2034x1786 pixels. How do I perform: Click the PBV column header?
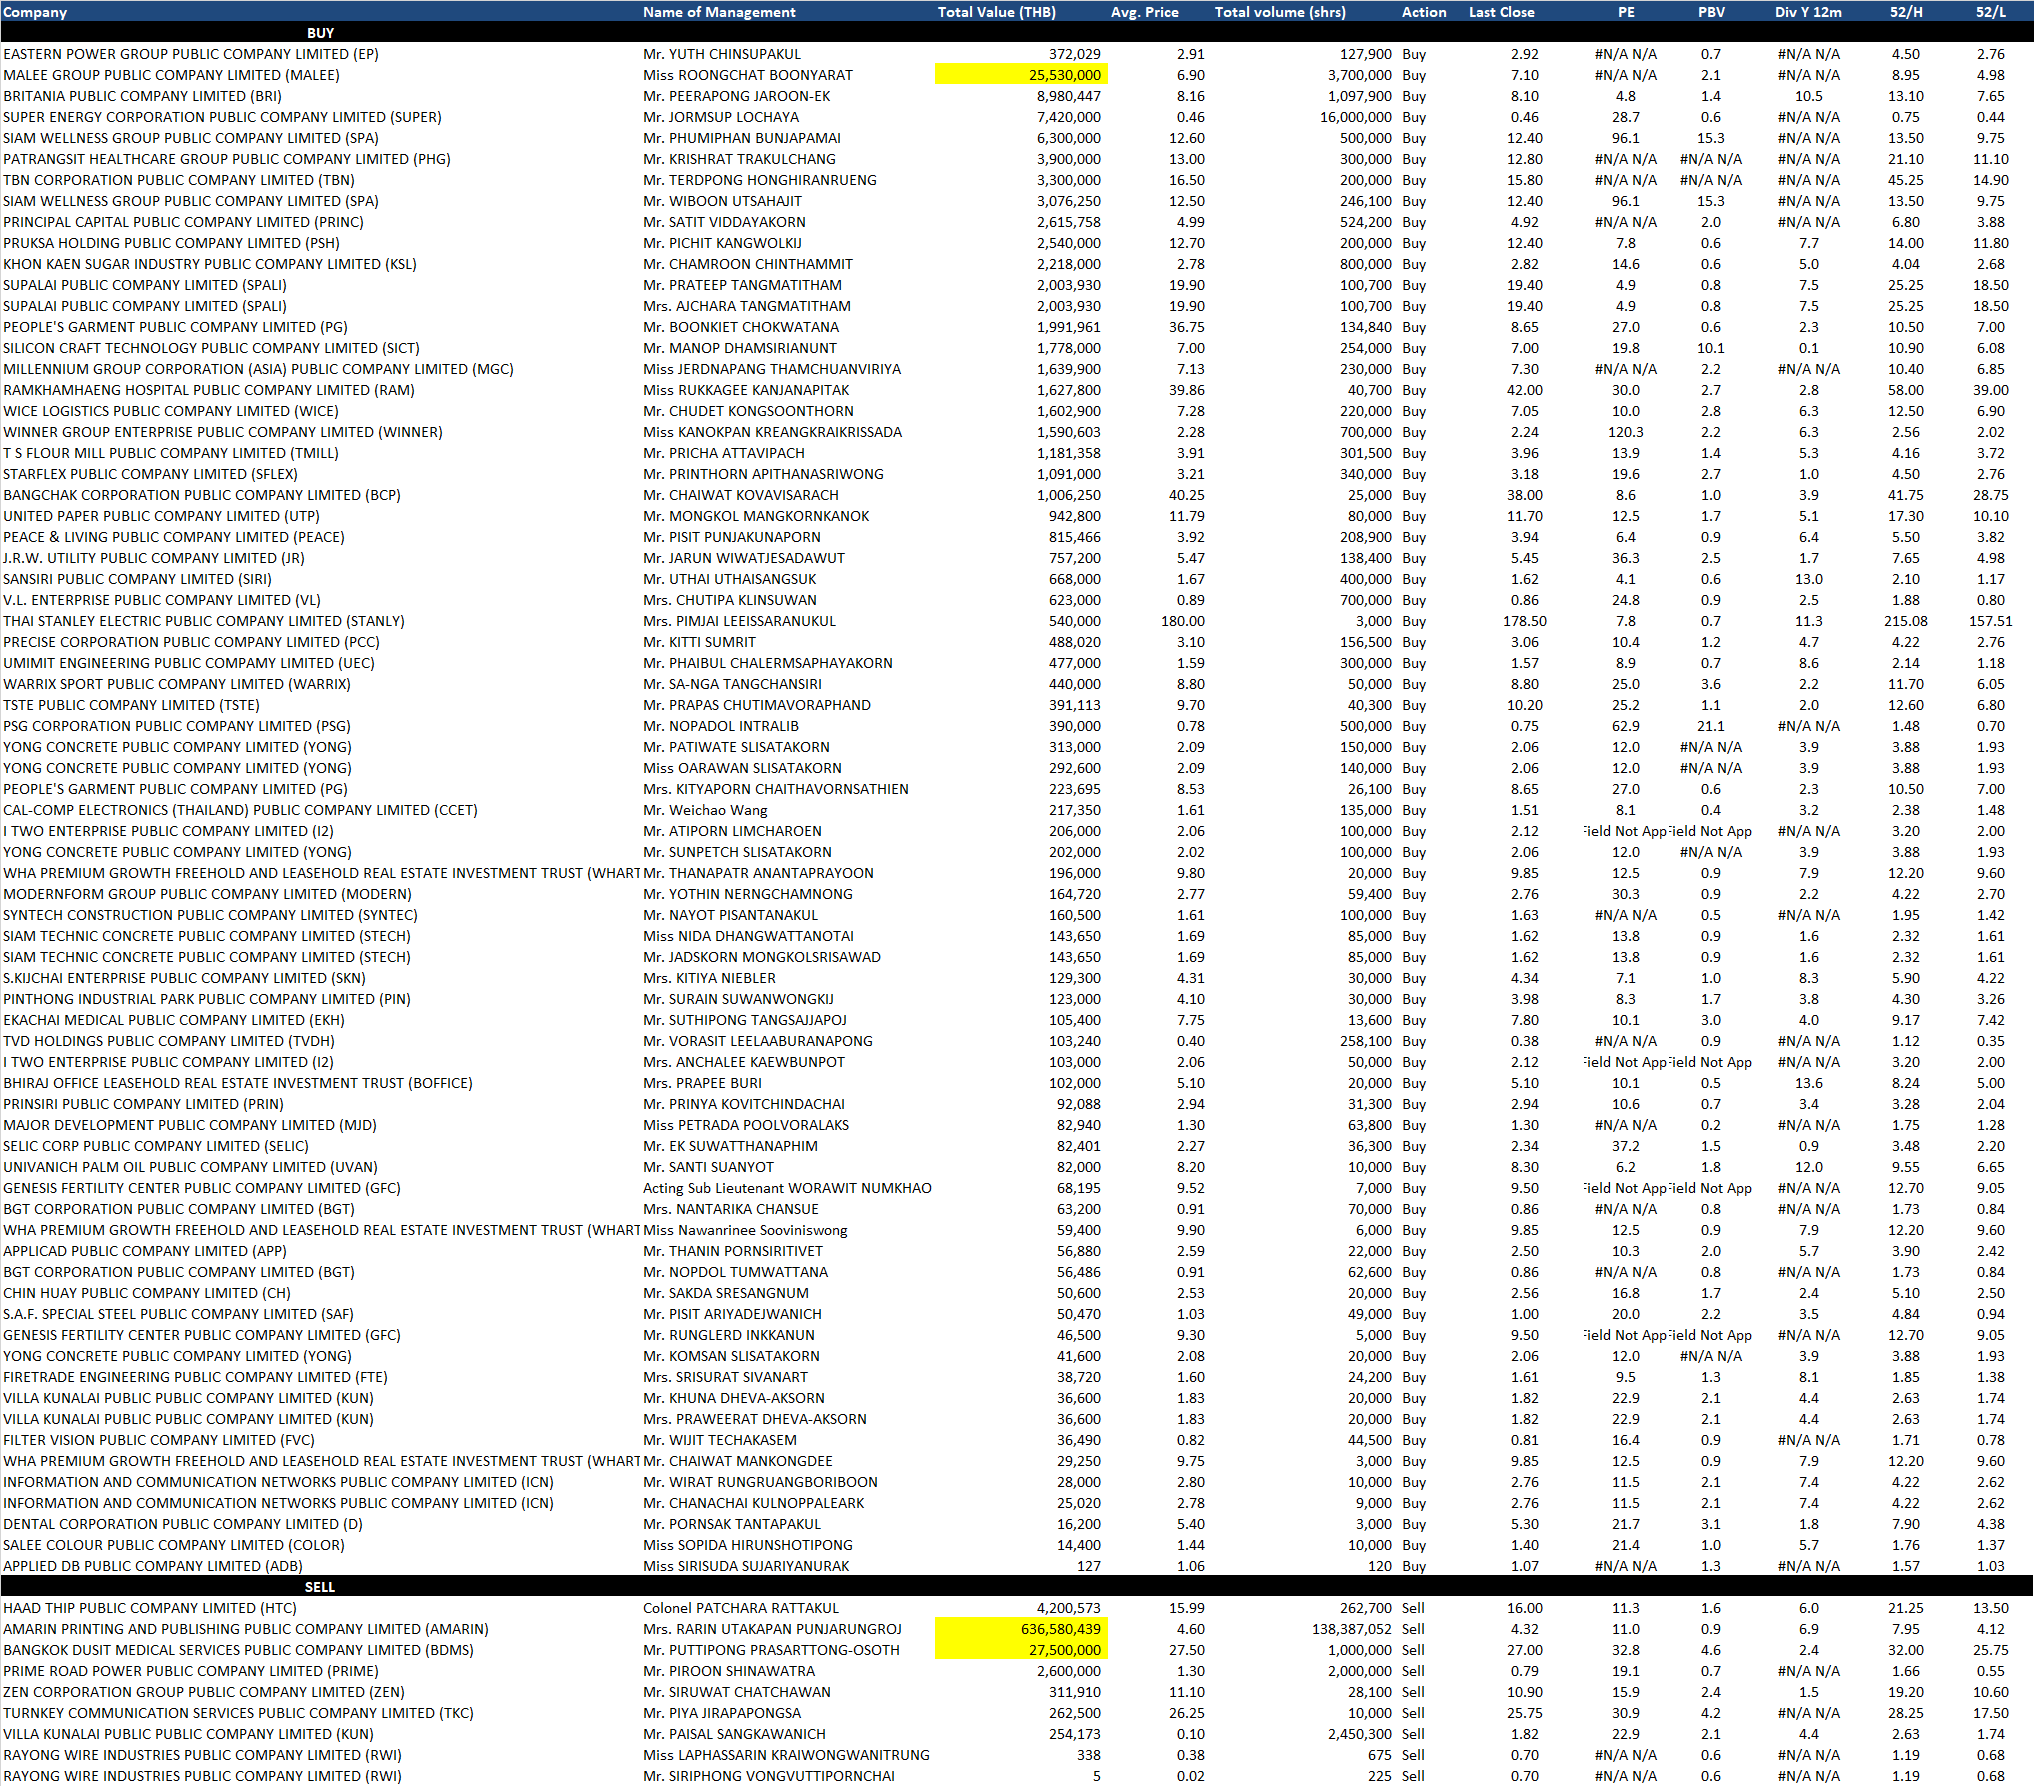pyautogui.click(x=1710, y=12)
